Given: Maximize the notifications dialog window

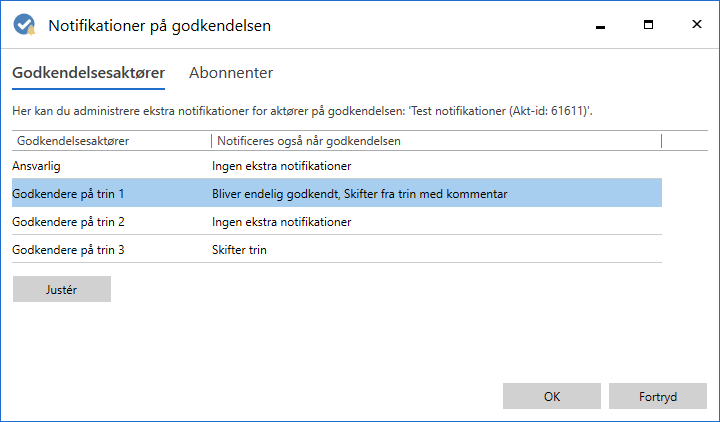Looking at the screenshot, I should pyautogui.click(x=648, y=24).
